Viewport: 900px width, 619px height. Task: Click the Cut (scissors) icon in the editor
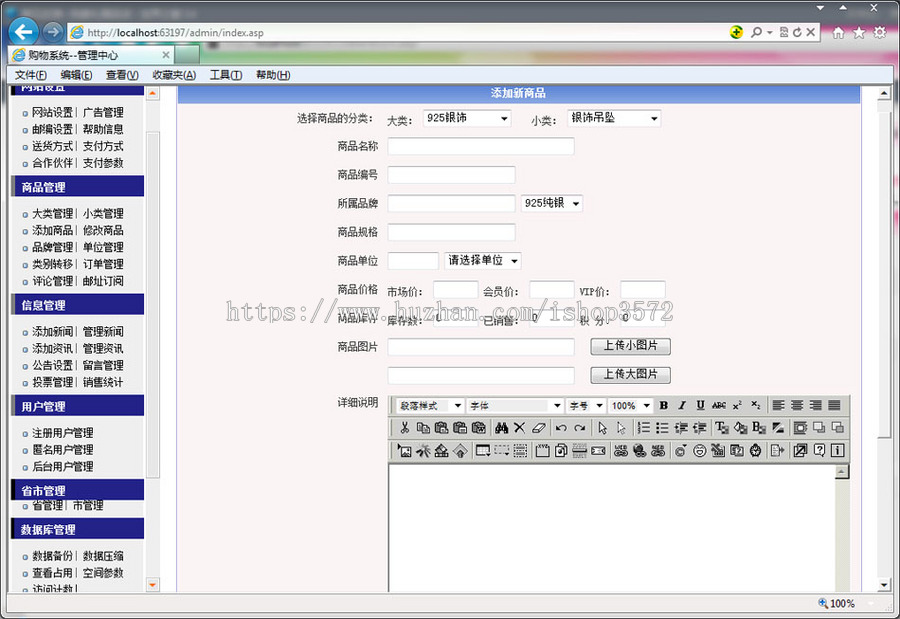404,426
